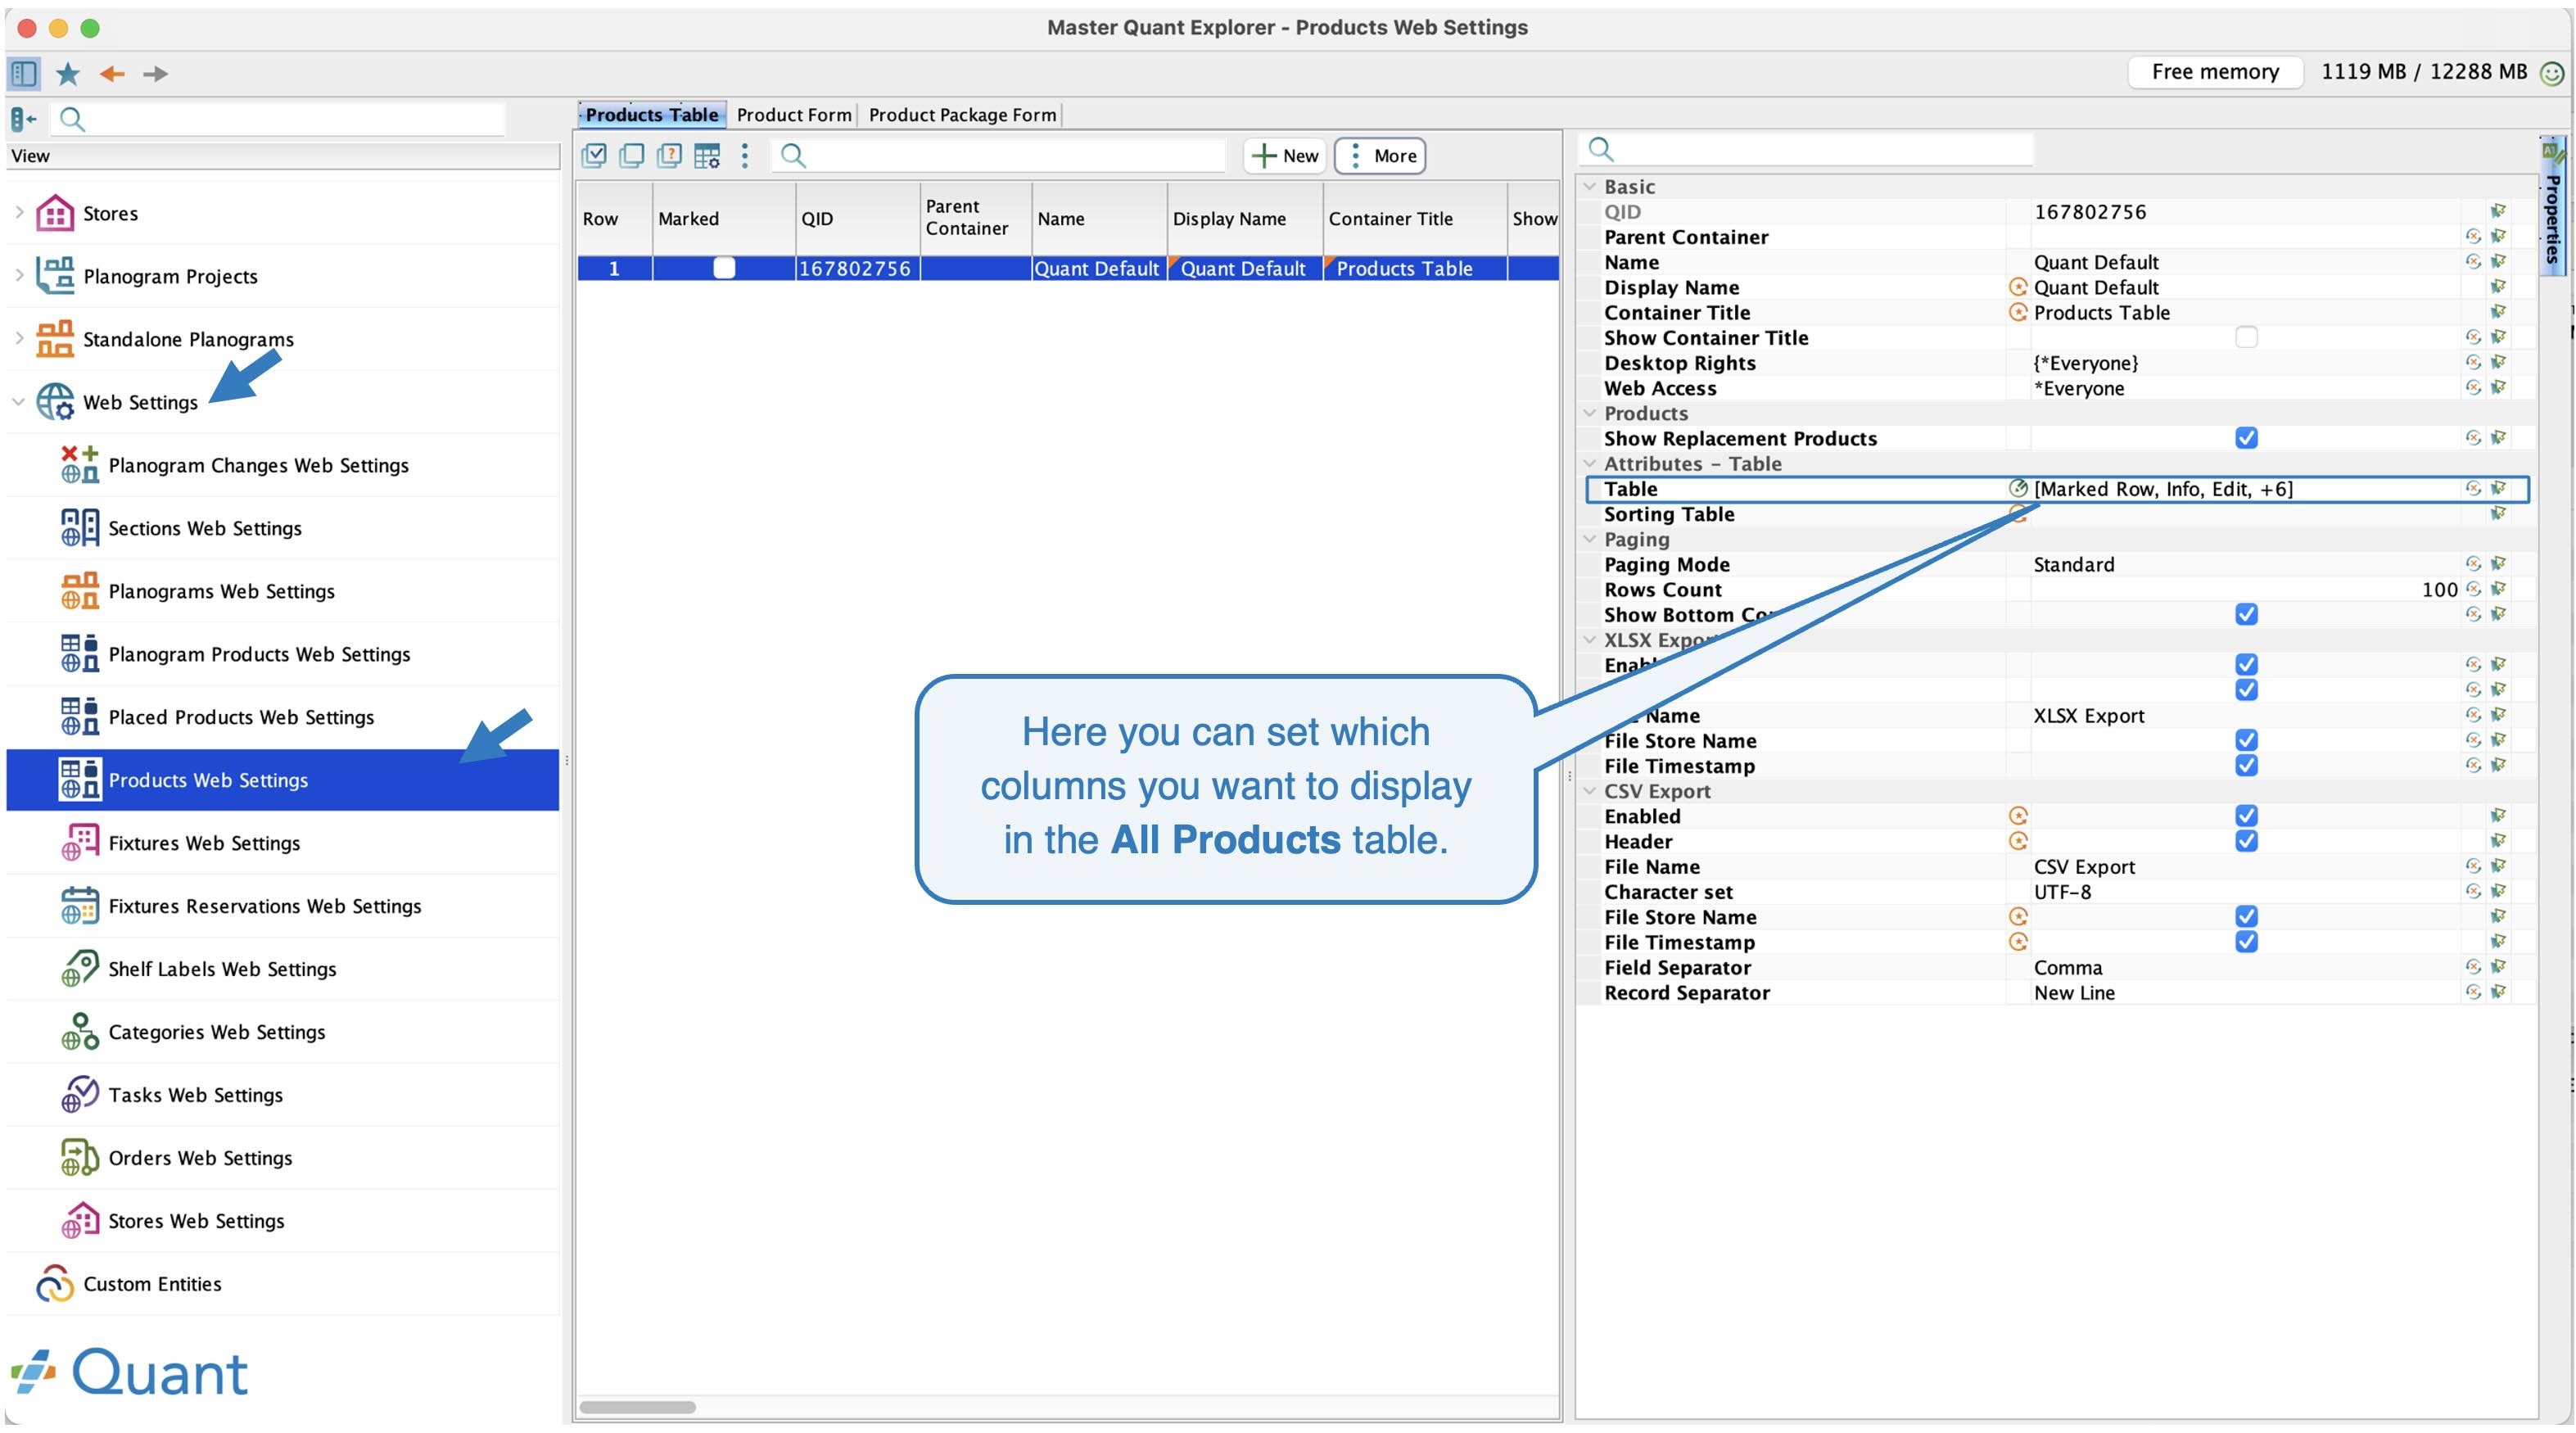Select Shelf Labels Web Settings
Image resolution: width=2576 pixels, height=1433 pixels.
click(x=222, y=969)
